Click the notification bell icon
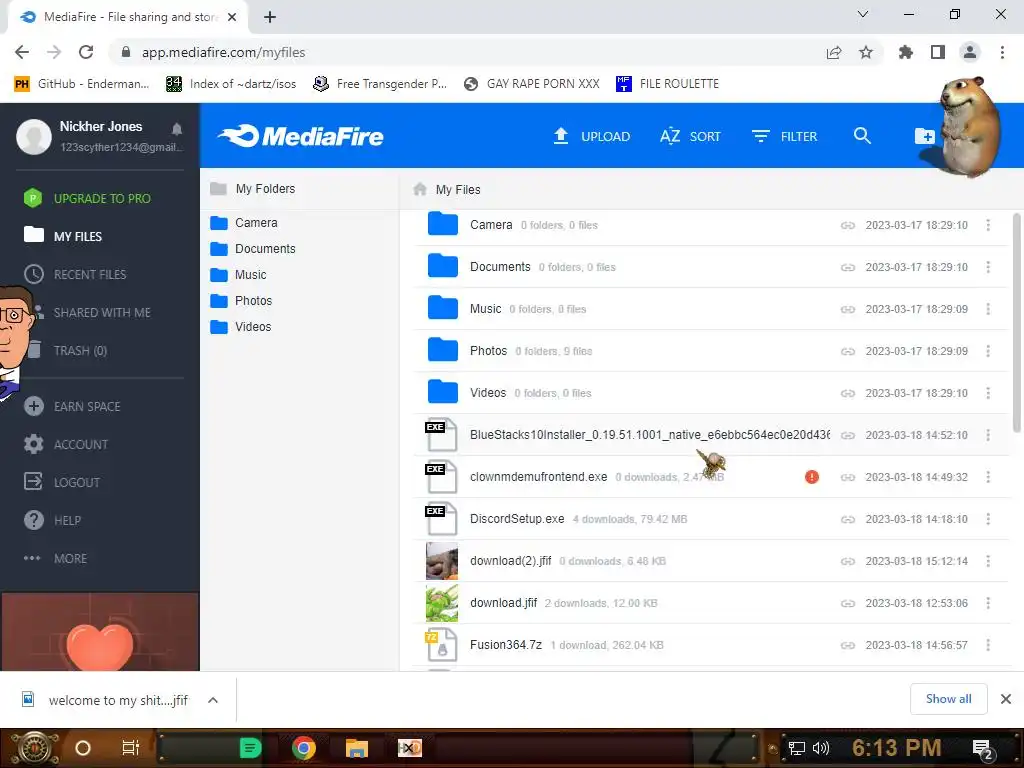 [x=176, y=128]
